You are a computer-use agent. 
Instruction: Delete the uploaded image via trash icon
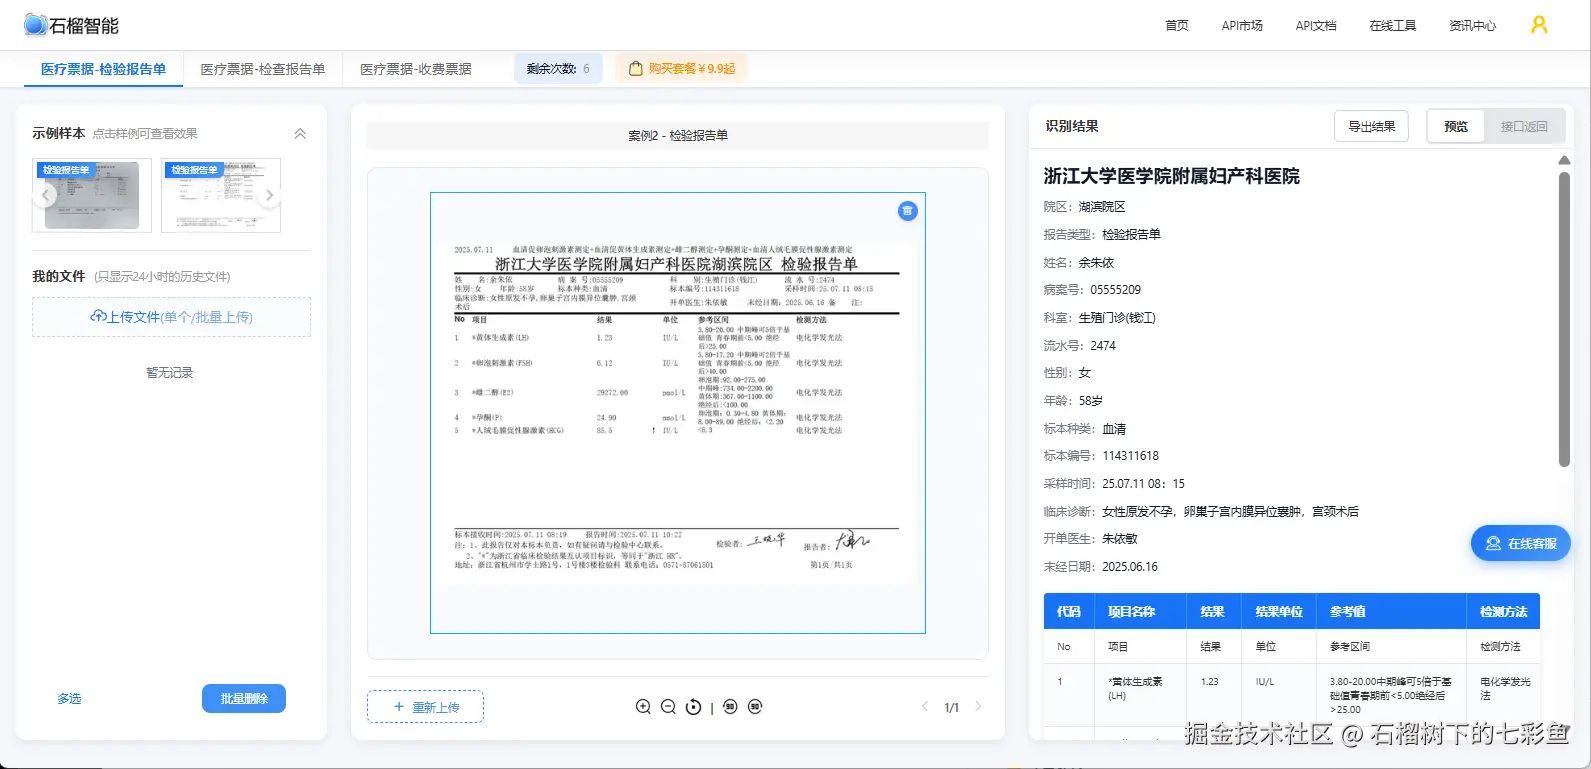pos(907,211)
